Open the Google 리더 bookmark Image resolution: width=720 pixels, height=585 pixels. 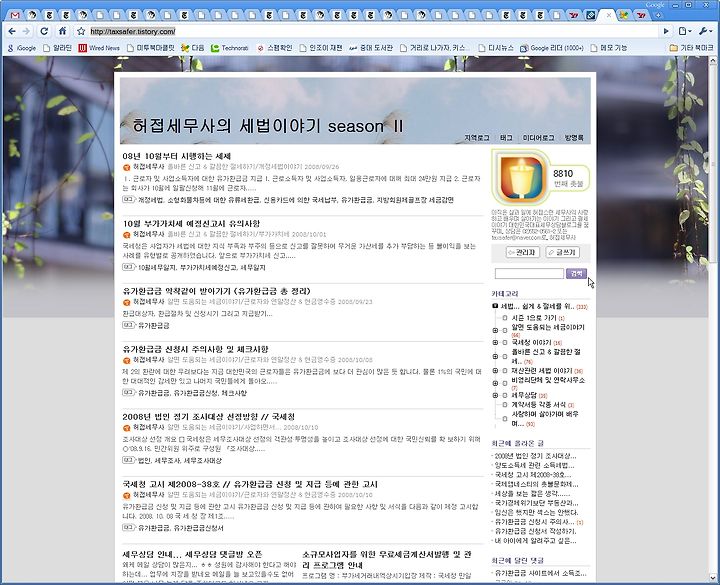click(552, 48)
